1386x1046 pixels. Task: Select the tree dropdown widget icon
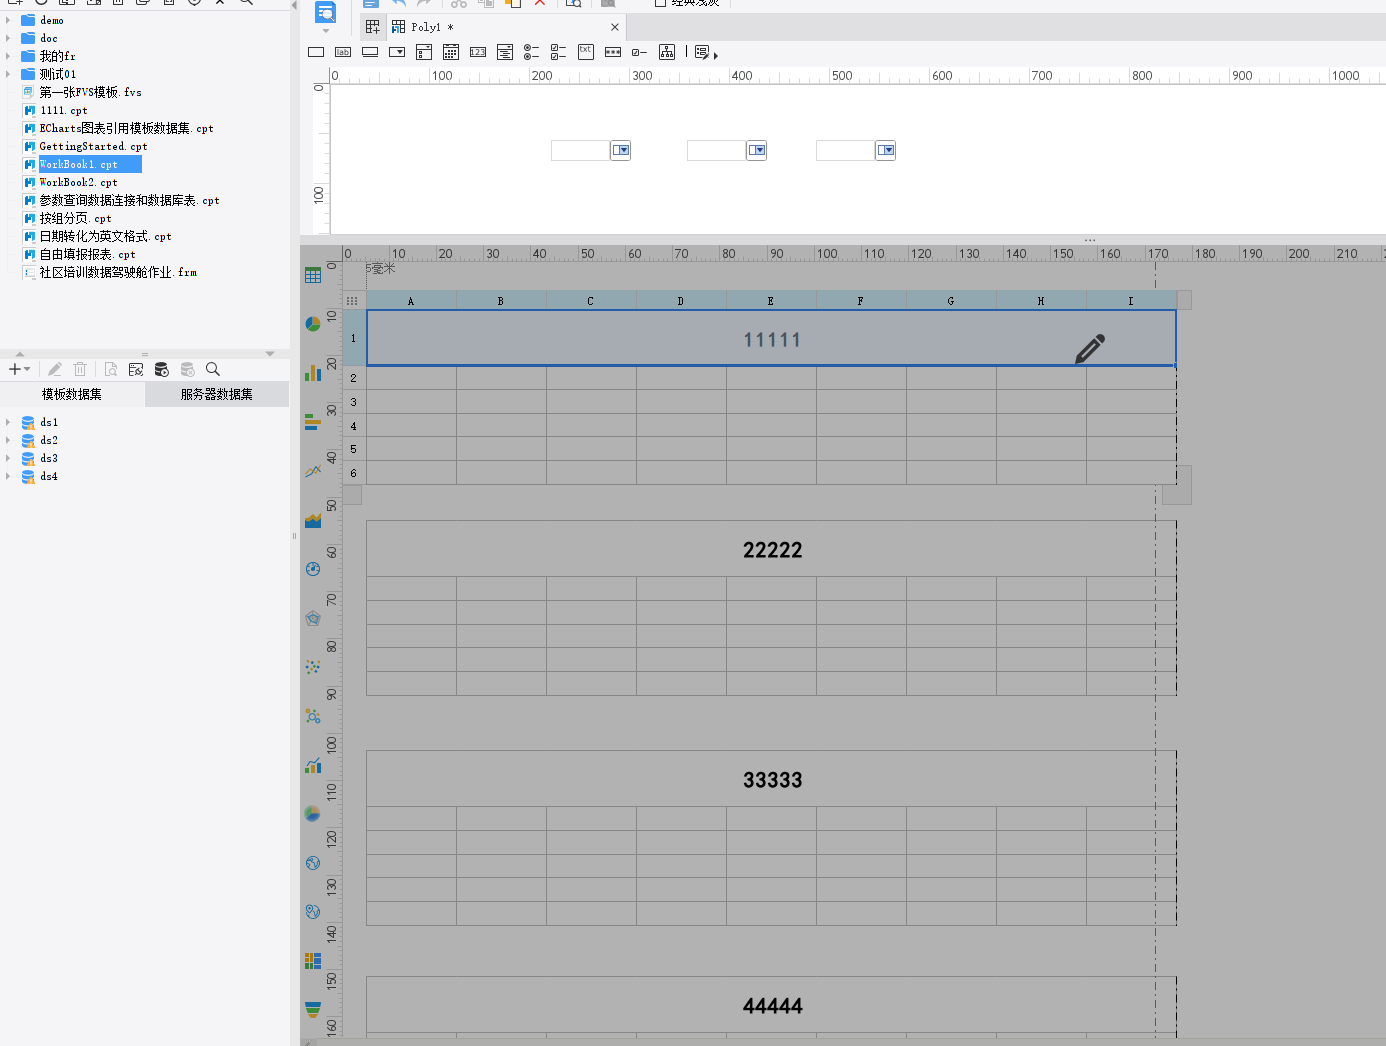pos(667,52)
